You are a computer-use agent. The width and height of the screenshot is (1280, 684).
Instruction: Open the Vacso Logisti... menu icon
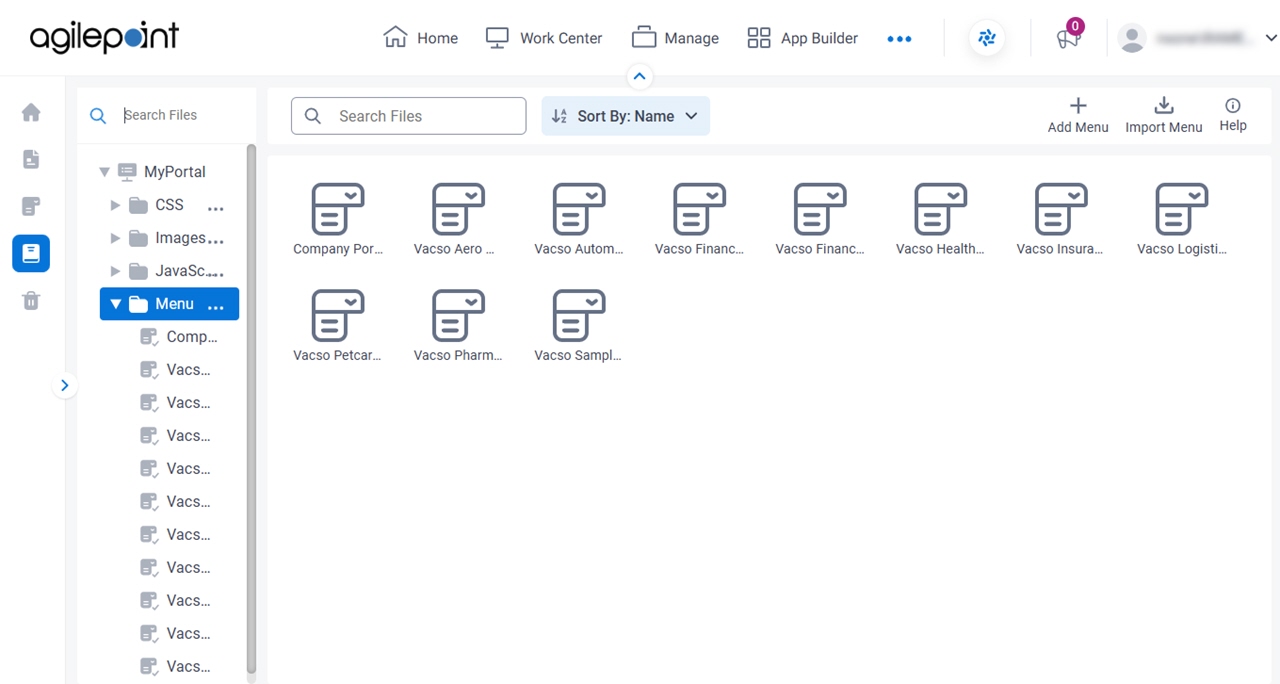(x=1181, y=208)
